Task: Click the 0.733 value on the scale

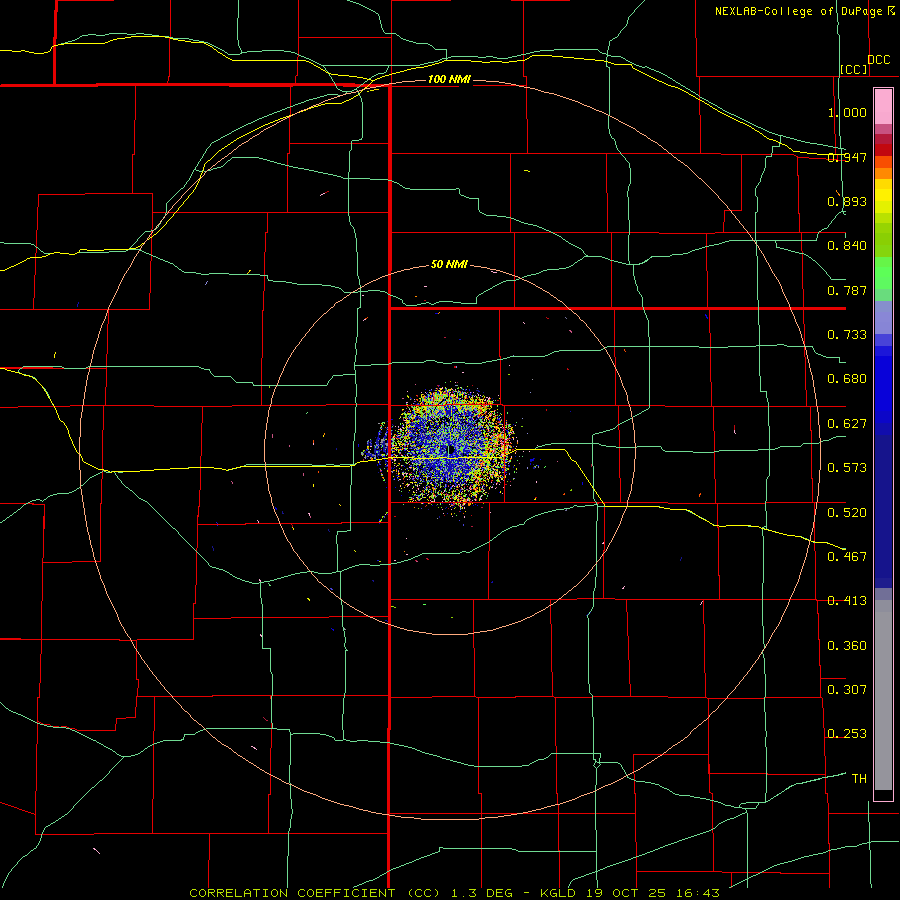Action: pyautogui.click(x=847, y=335)
